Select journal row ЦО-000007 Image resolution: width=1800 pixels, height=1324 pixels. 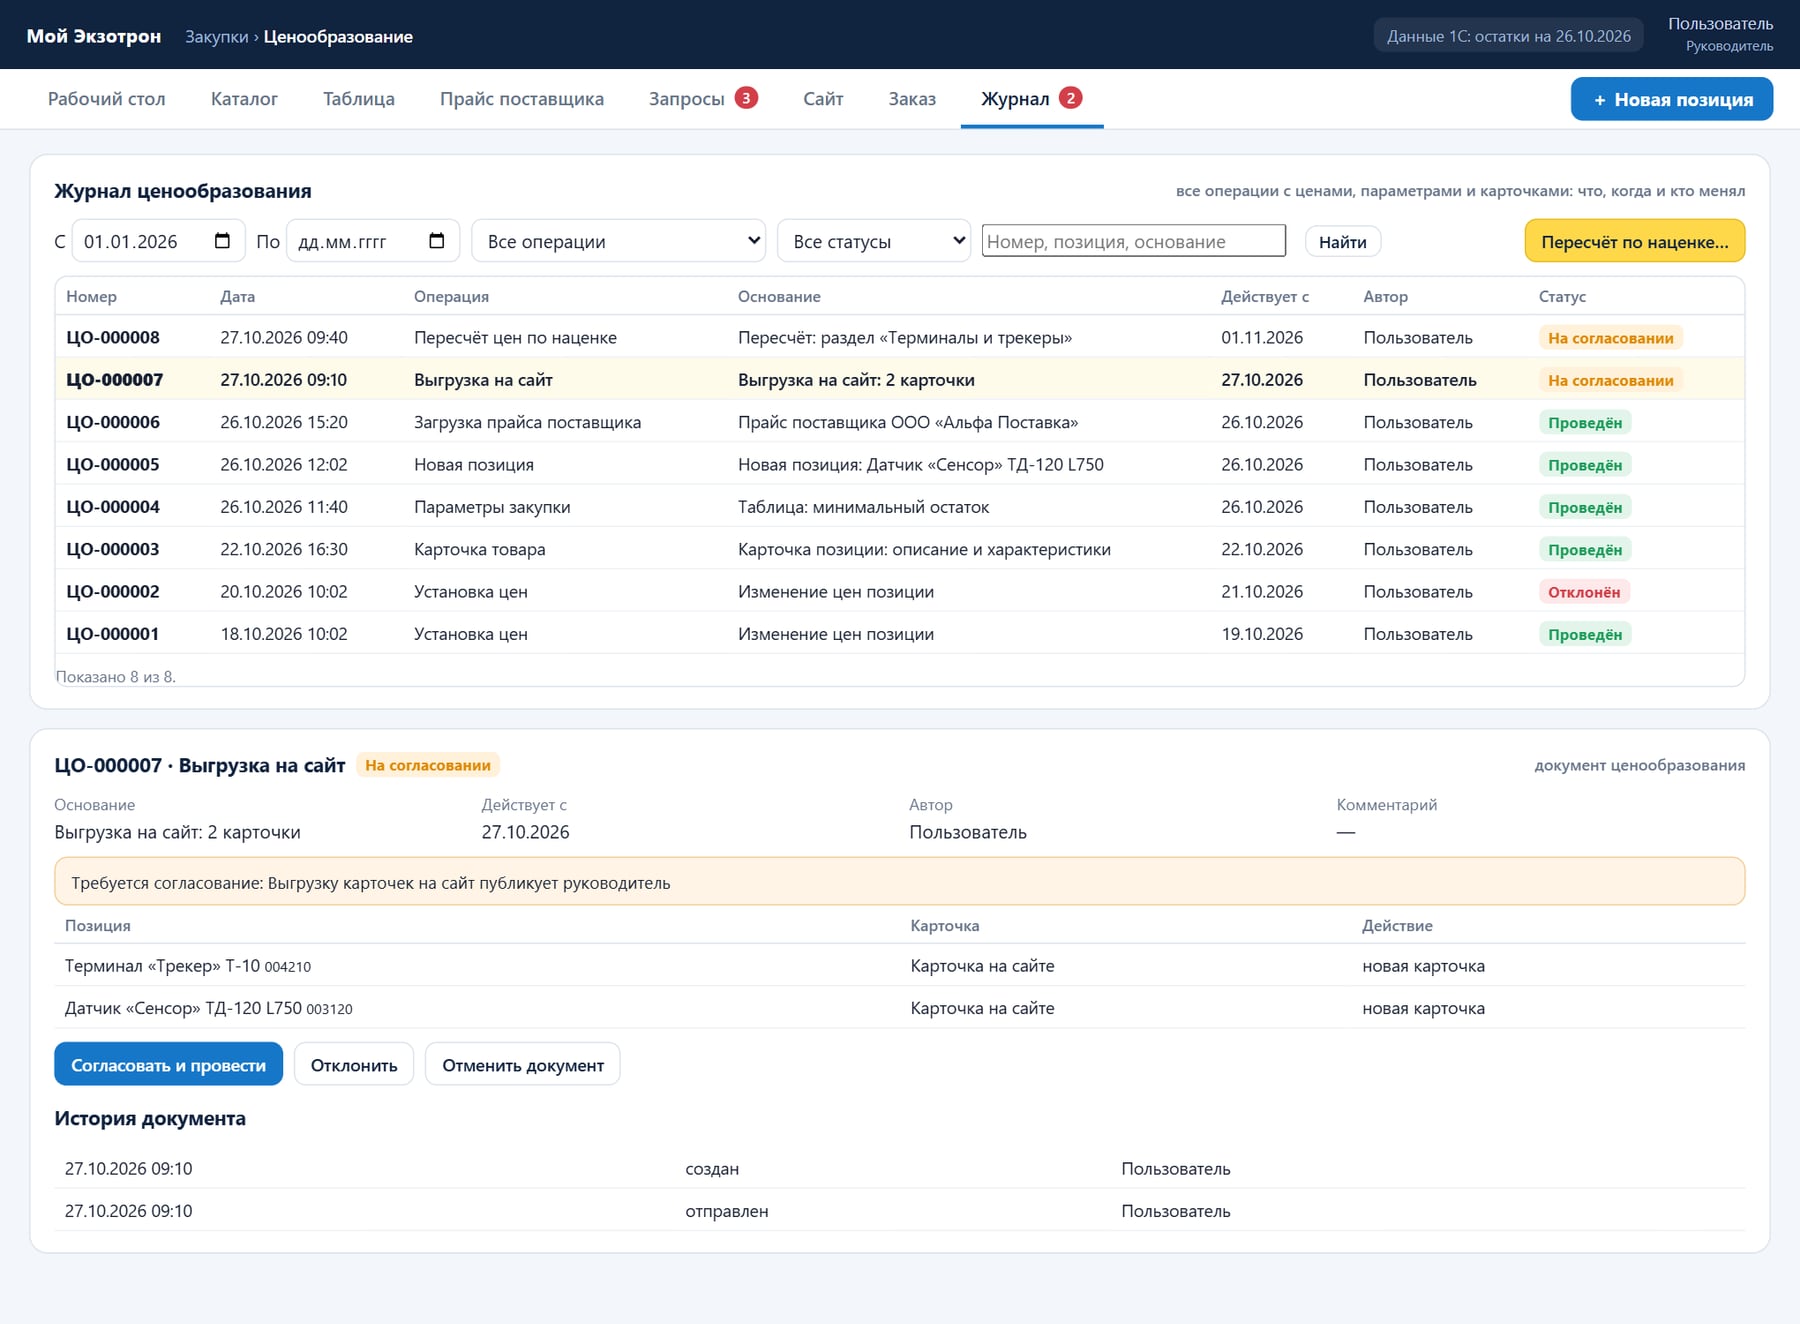click(900, 379)
